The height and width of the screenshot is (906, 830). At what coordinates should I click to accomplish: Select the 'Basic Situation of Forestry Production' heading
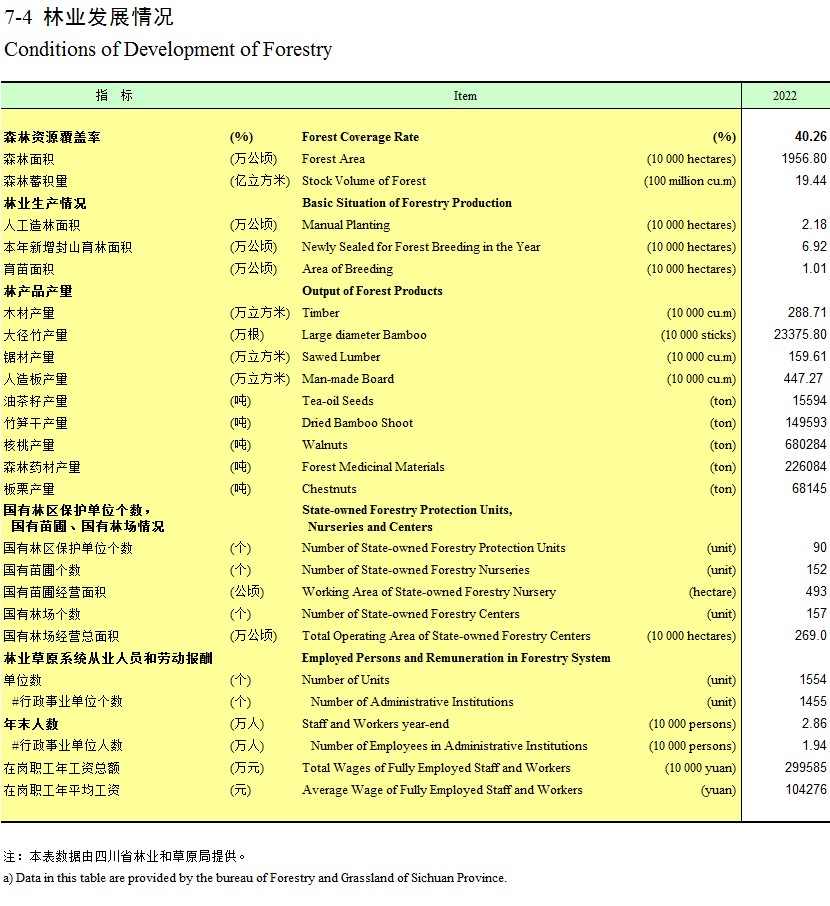pyautogui.click(x=407, y=203)
